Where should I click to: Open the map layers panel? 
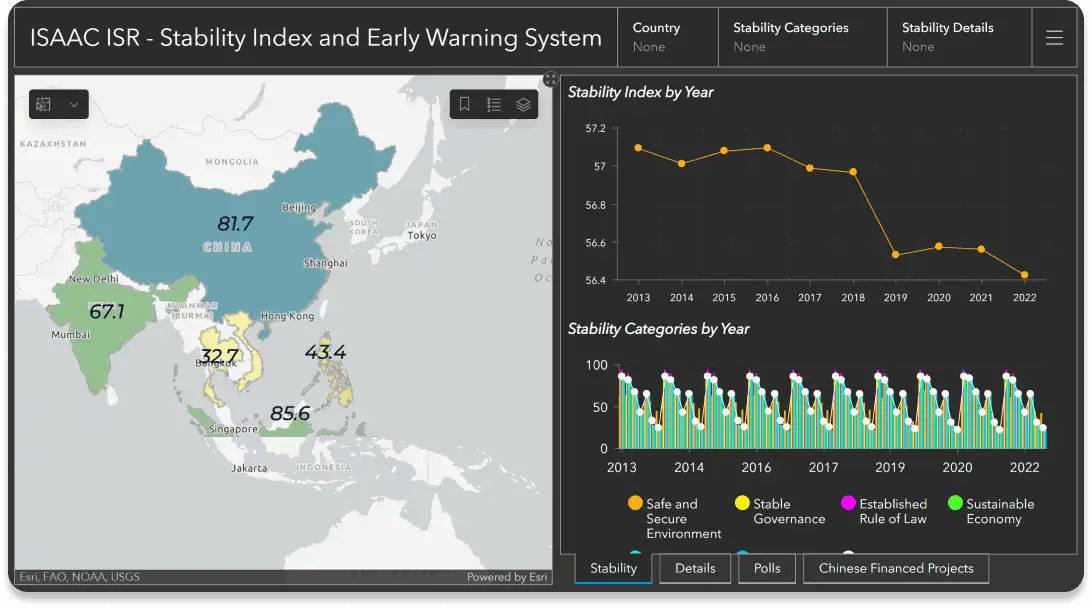[523, 104]
